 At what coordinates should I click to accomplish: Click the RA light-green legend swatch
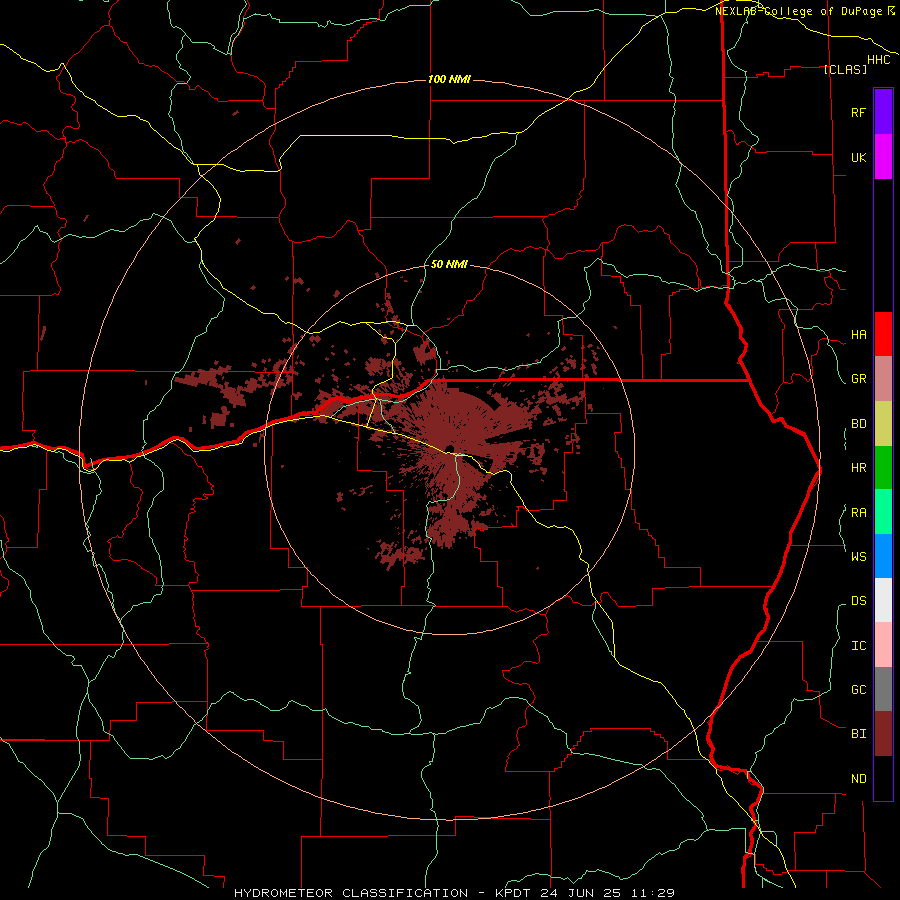[x=883, y=512]
